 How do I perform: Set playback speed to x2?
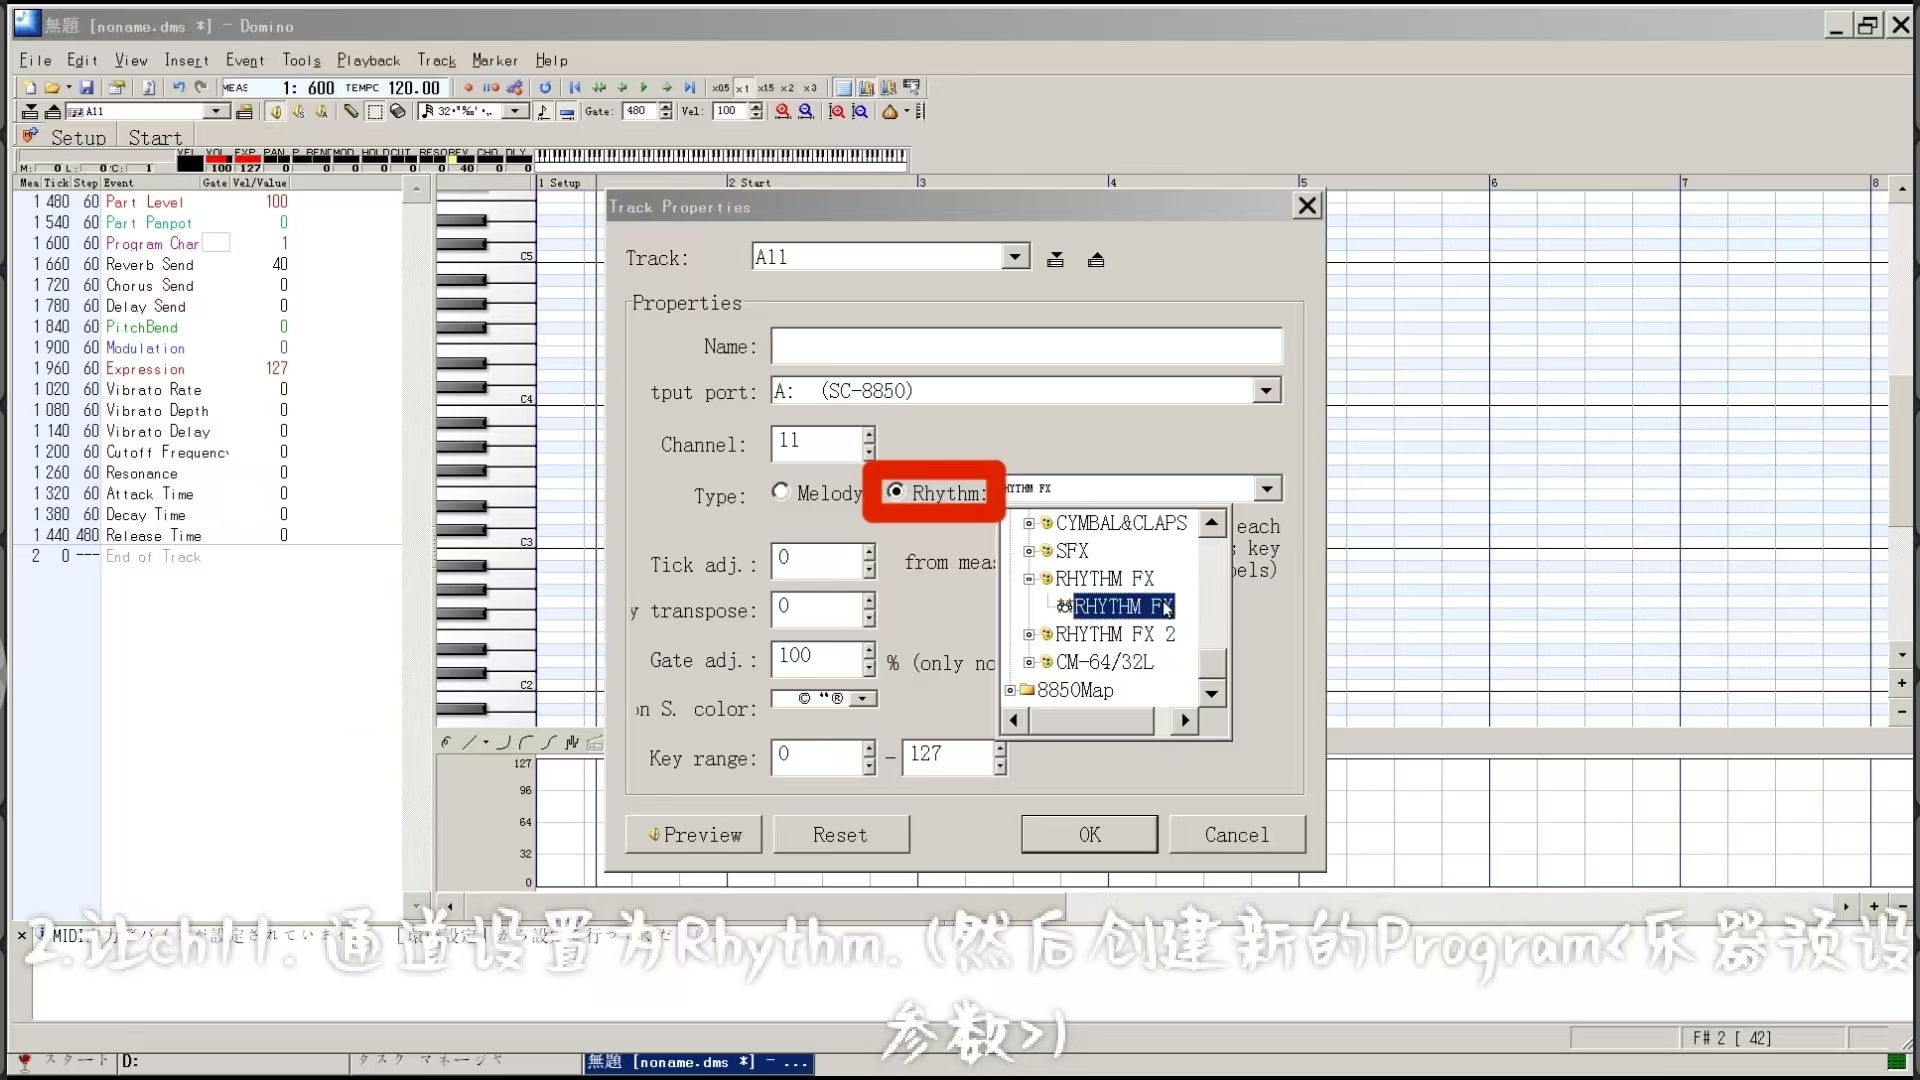pyautogui.click(x=787, y=88)
